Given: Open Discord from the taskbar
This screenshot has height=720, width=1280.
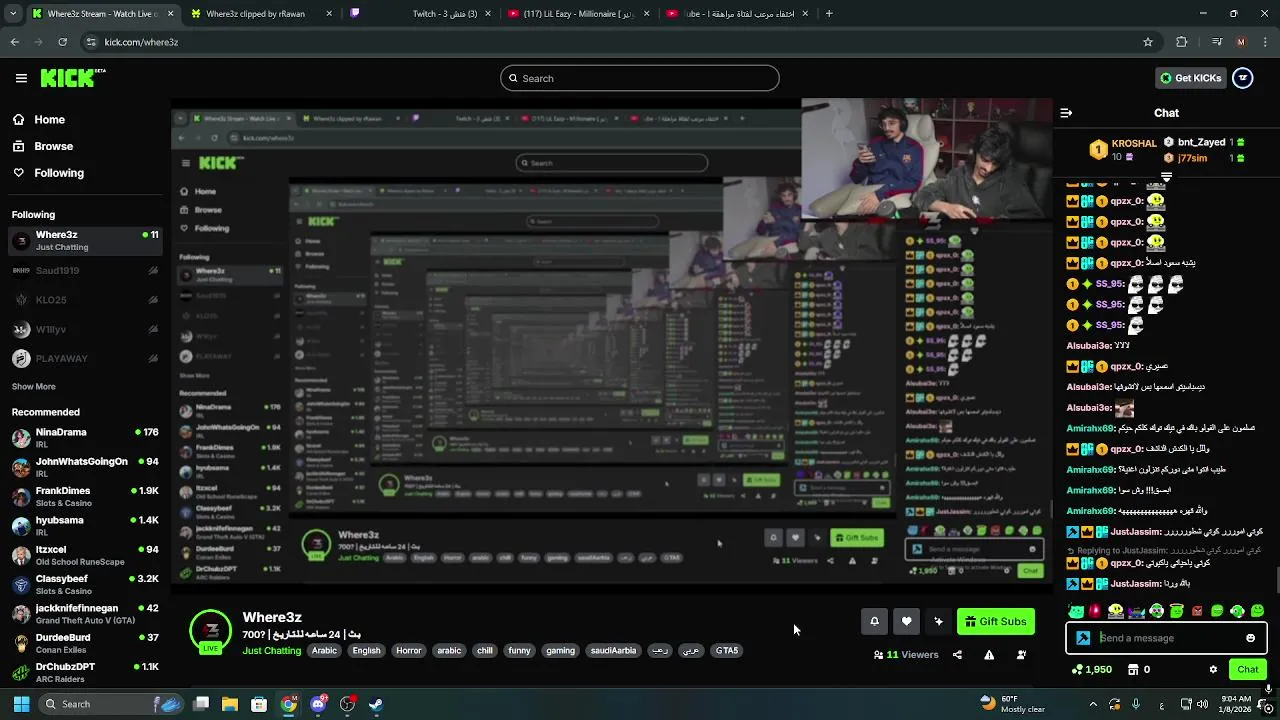Looking at the screenshot, I should [x=318, y=704].
